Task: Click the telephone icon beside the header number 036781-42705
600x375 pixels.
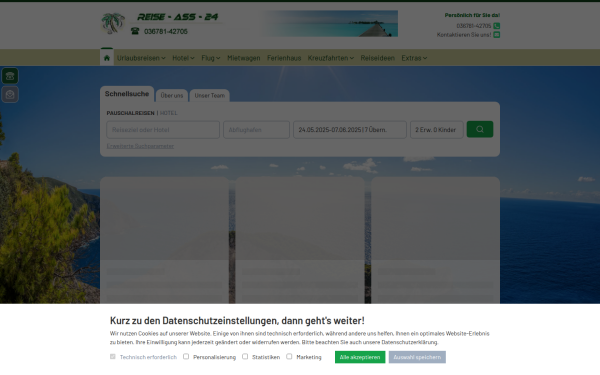Action: (135, 31)
